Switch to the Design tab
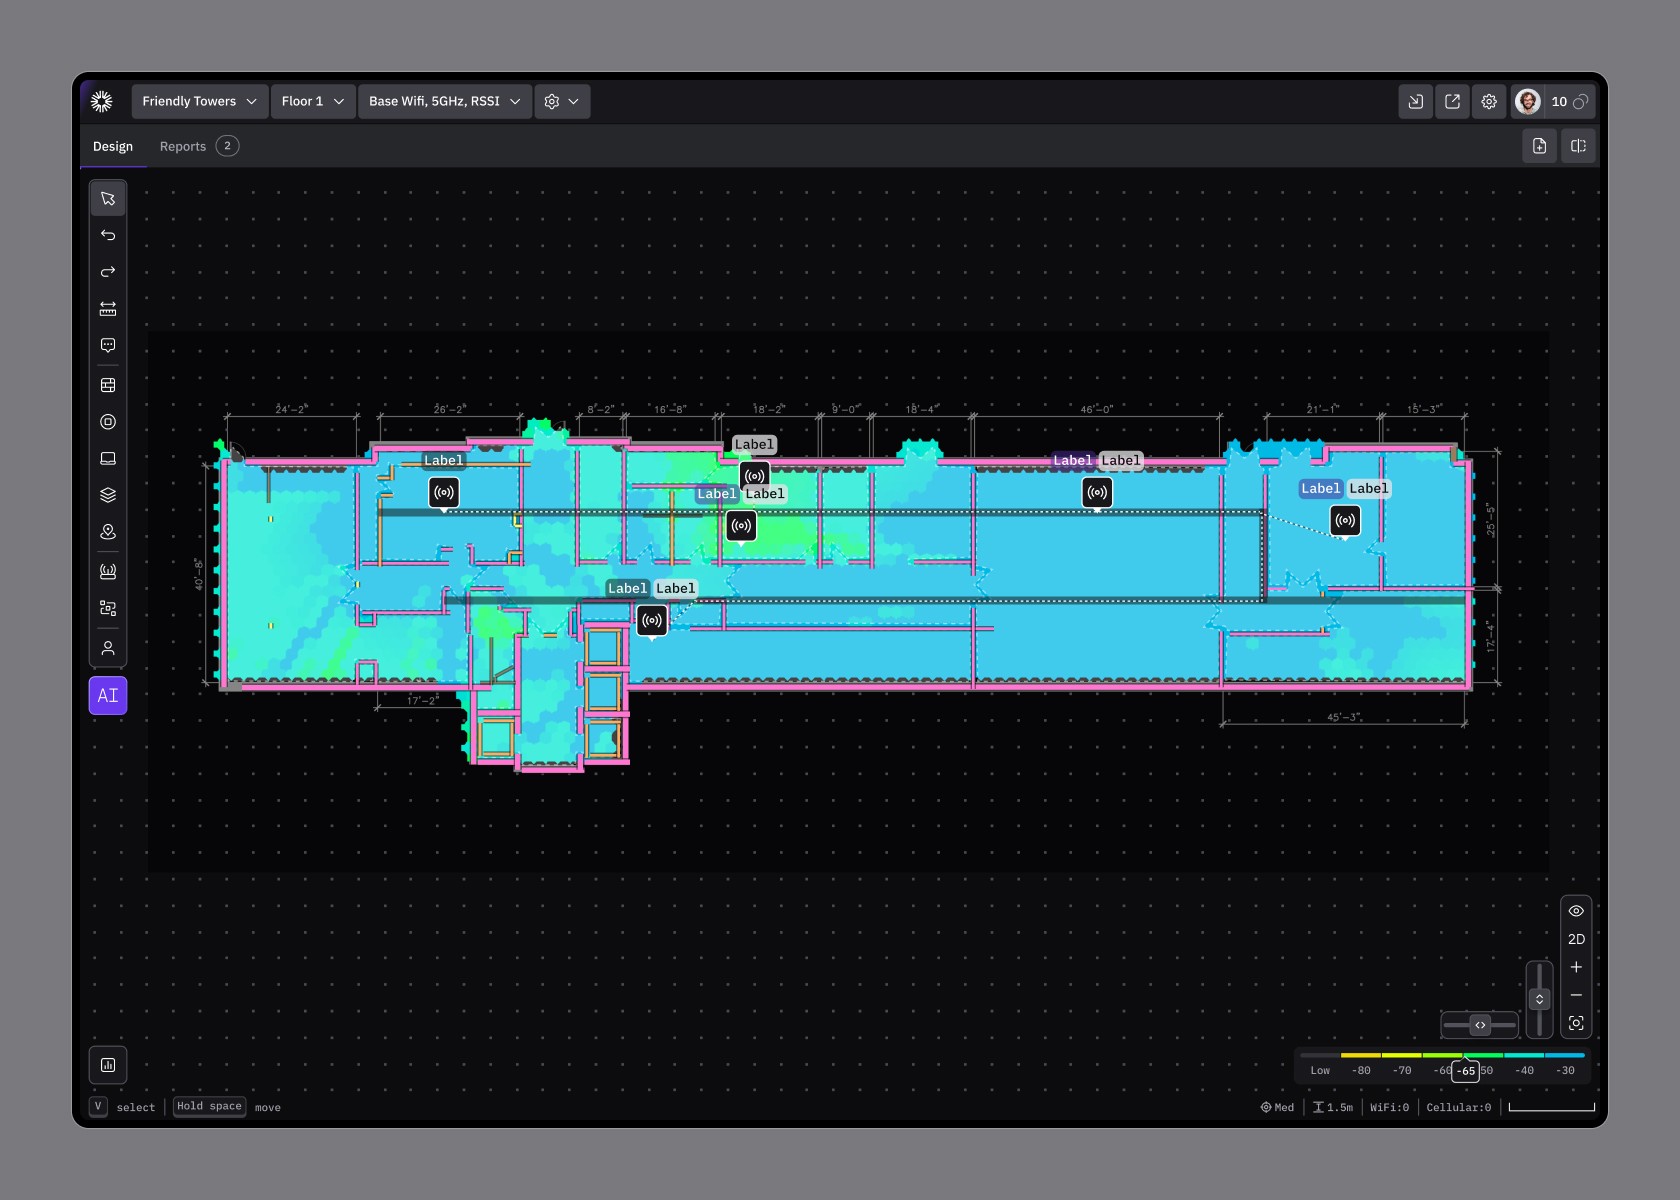 click(113, 146)
